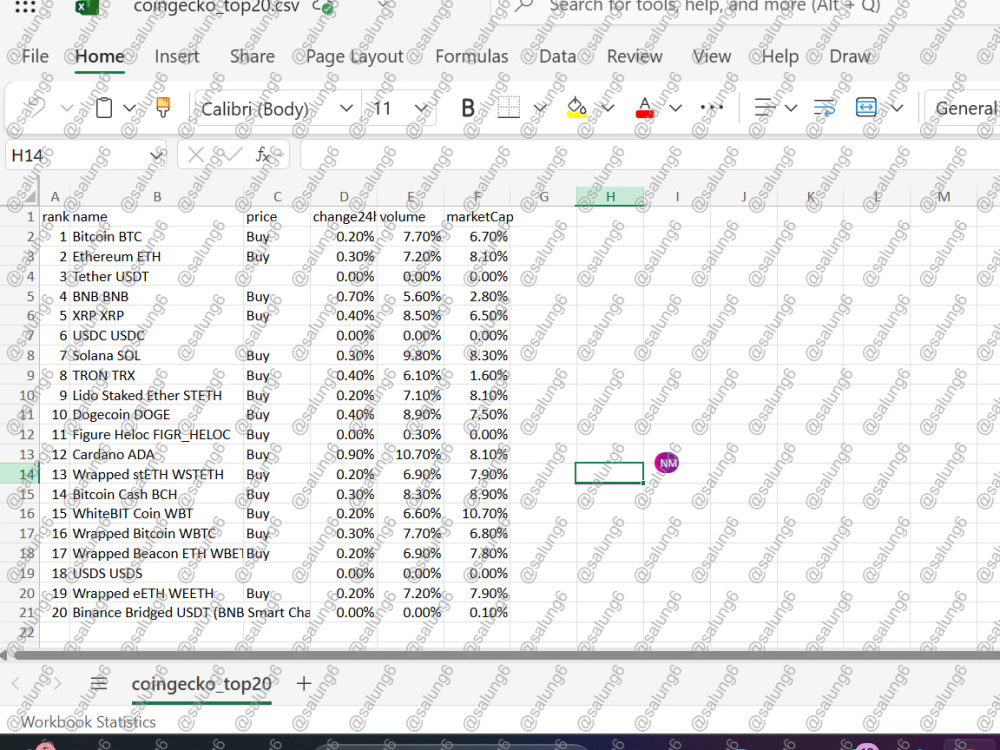1000x750 pixels.
Task: Click the NM collaborator avatar
Action: point(667,463)
